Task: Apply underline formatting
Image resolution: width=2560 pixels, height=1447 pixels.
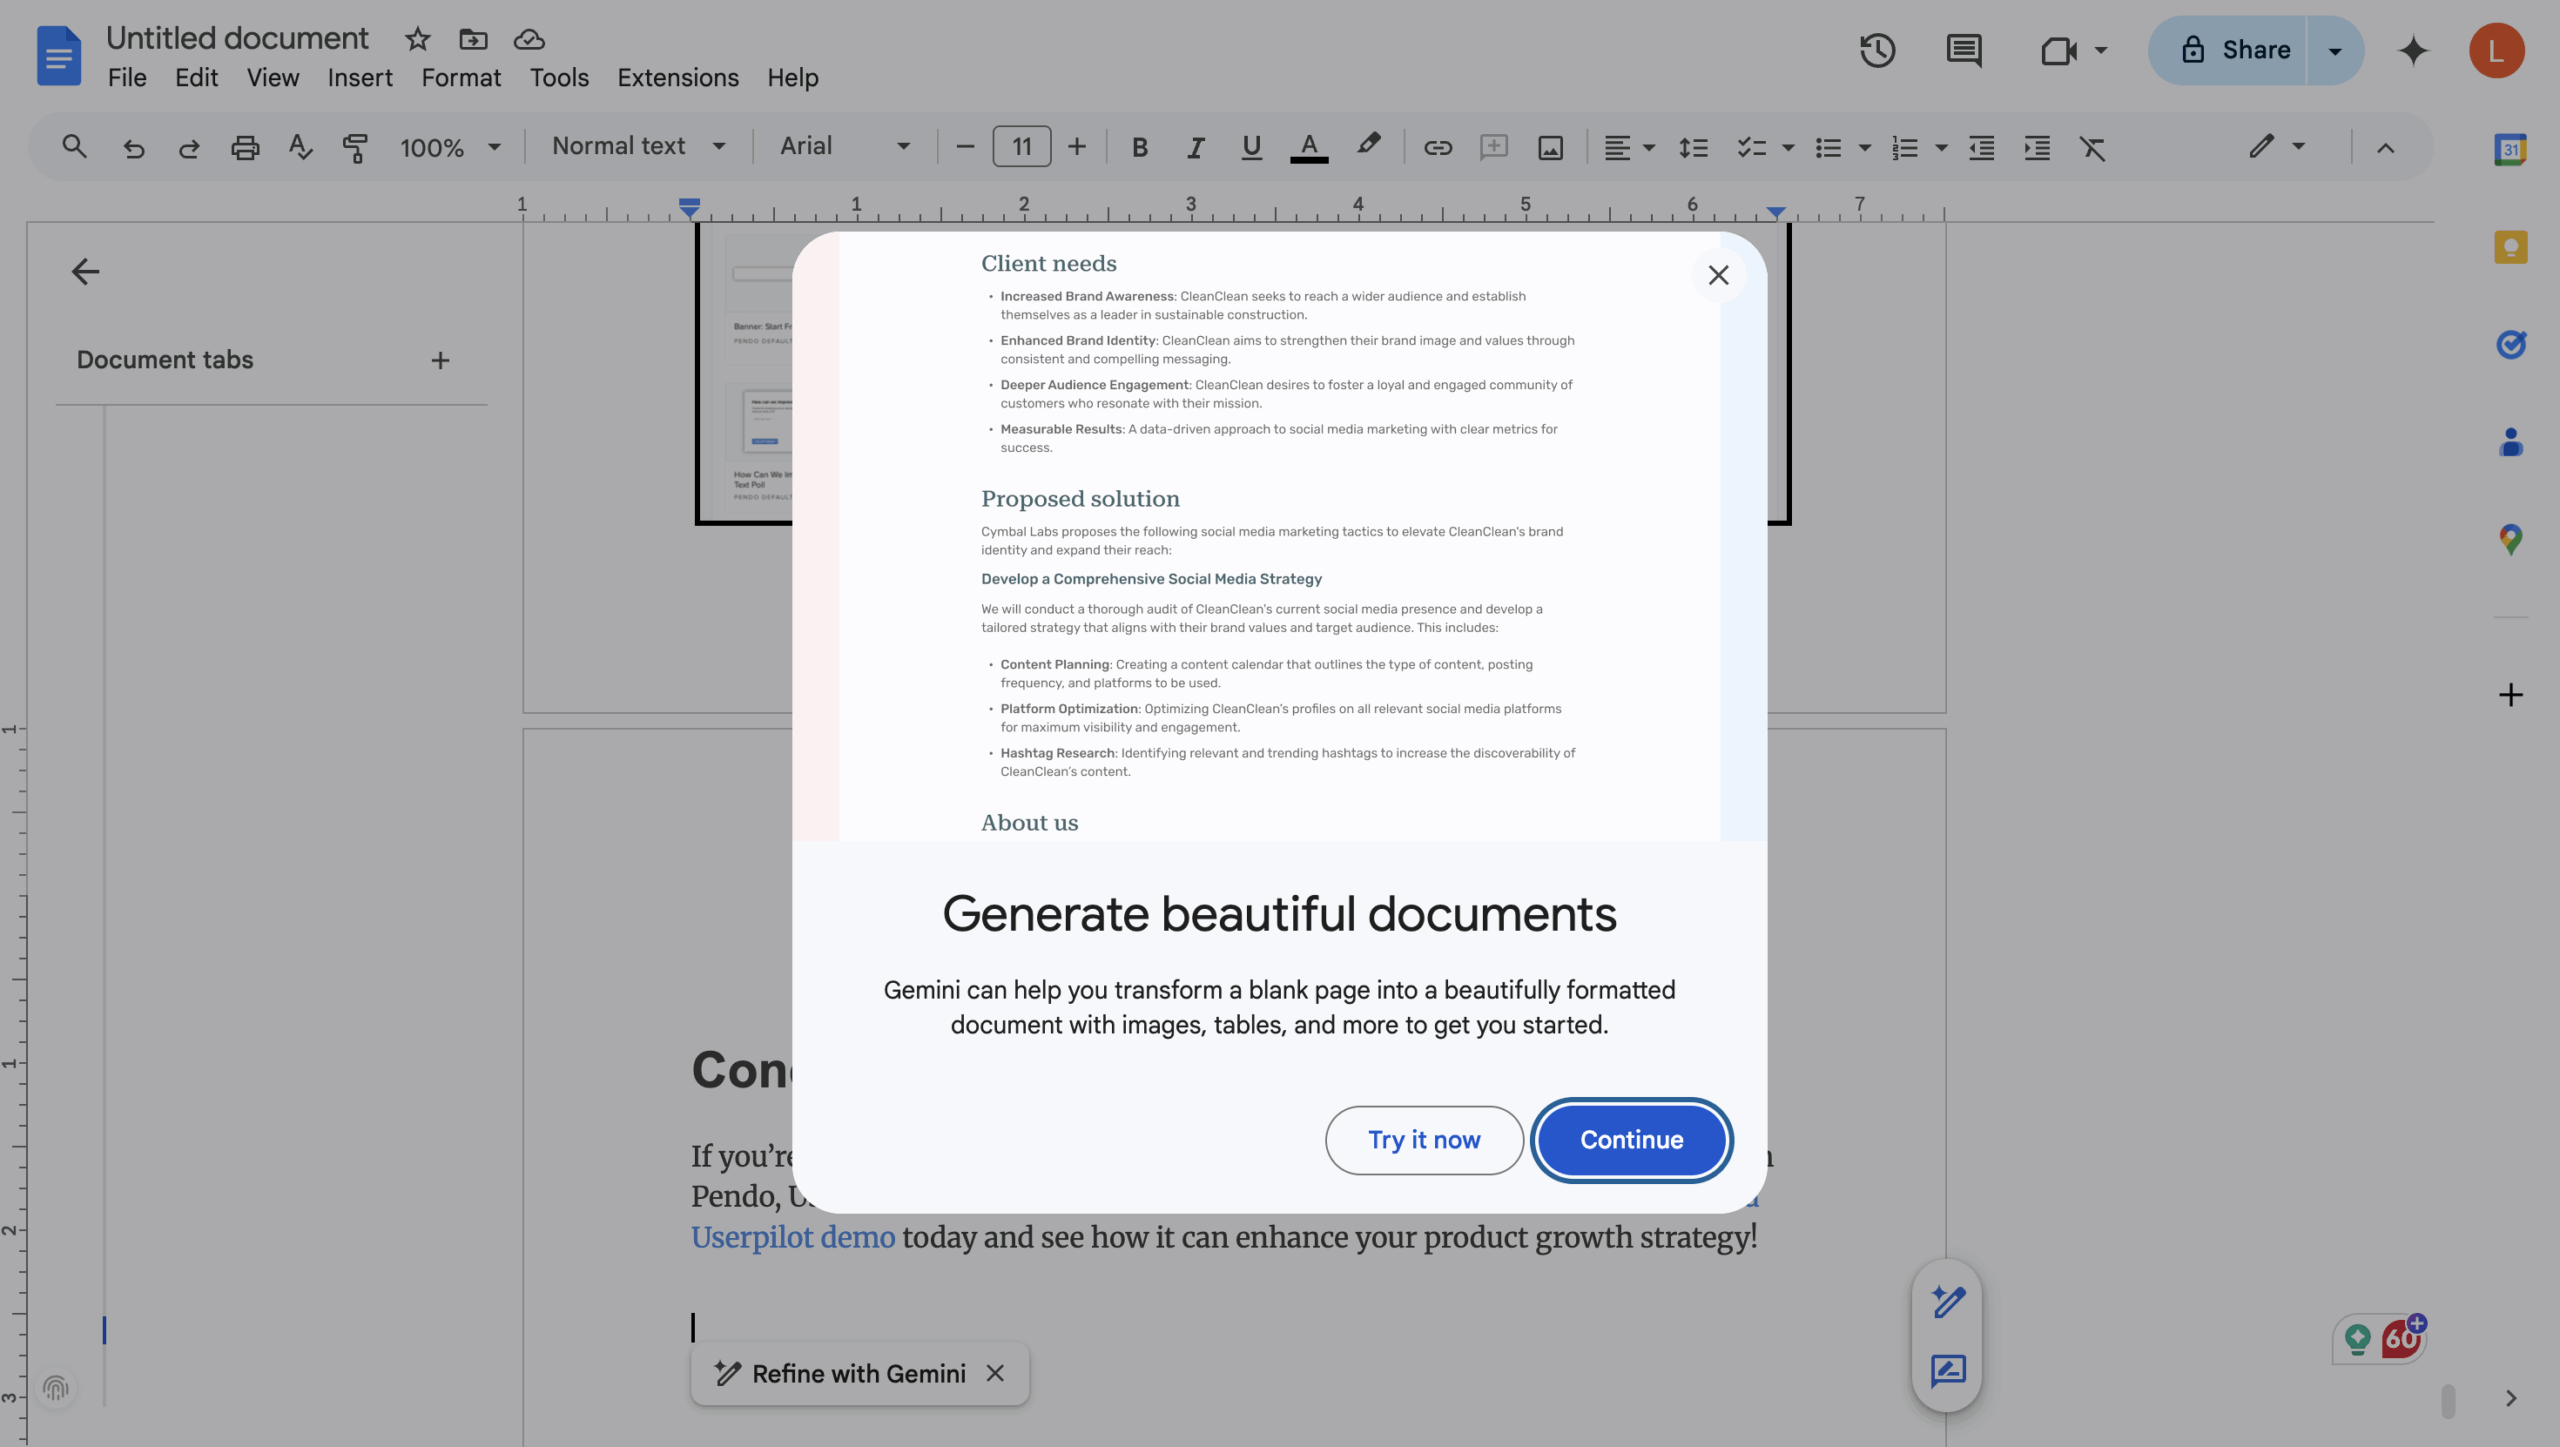Action: click(1249, 147)
